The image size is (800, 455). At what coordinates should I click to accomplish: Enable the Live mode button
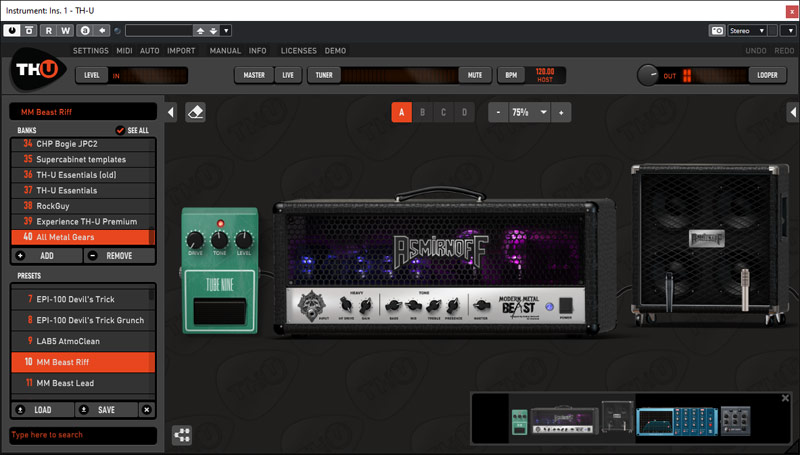(288, 75)
